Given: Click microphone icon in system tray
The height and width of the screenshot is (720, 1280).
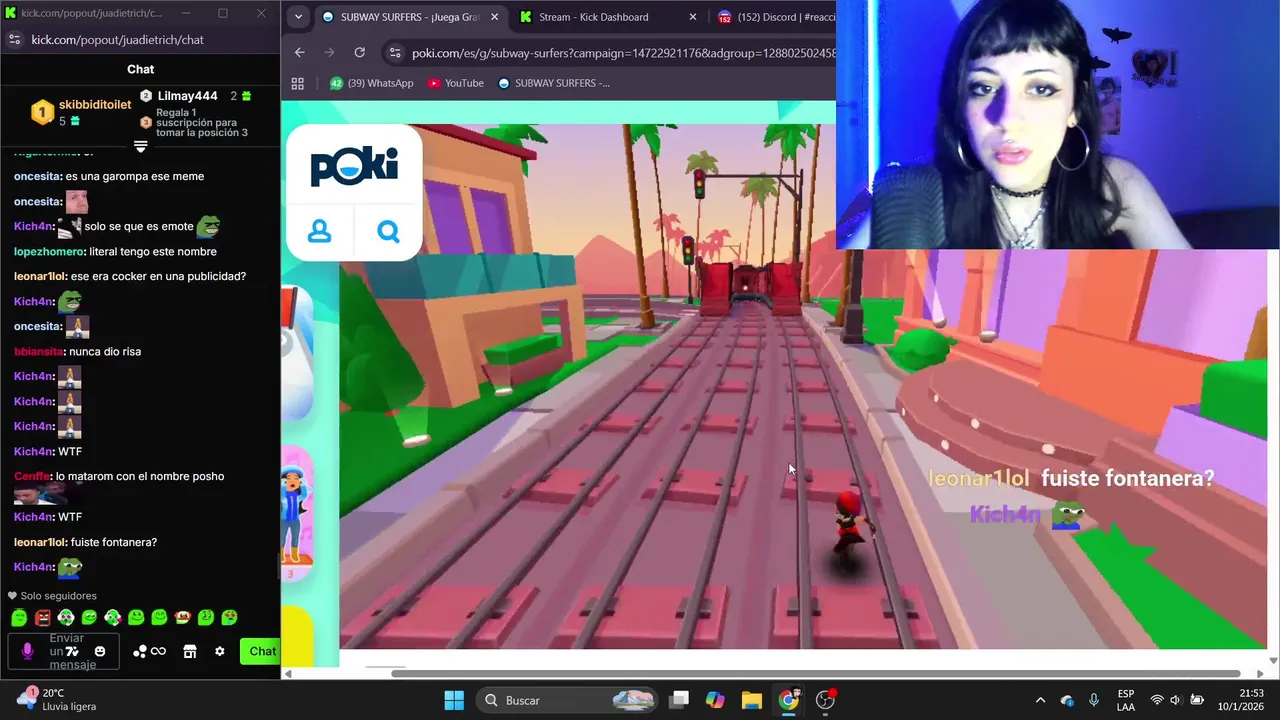Looking at the screenshot, I should [x=1094, y=700].
